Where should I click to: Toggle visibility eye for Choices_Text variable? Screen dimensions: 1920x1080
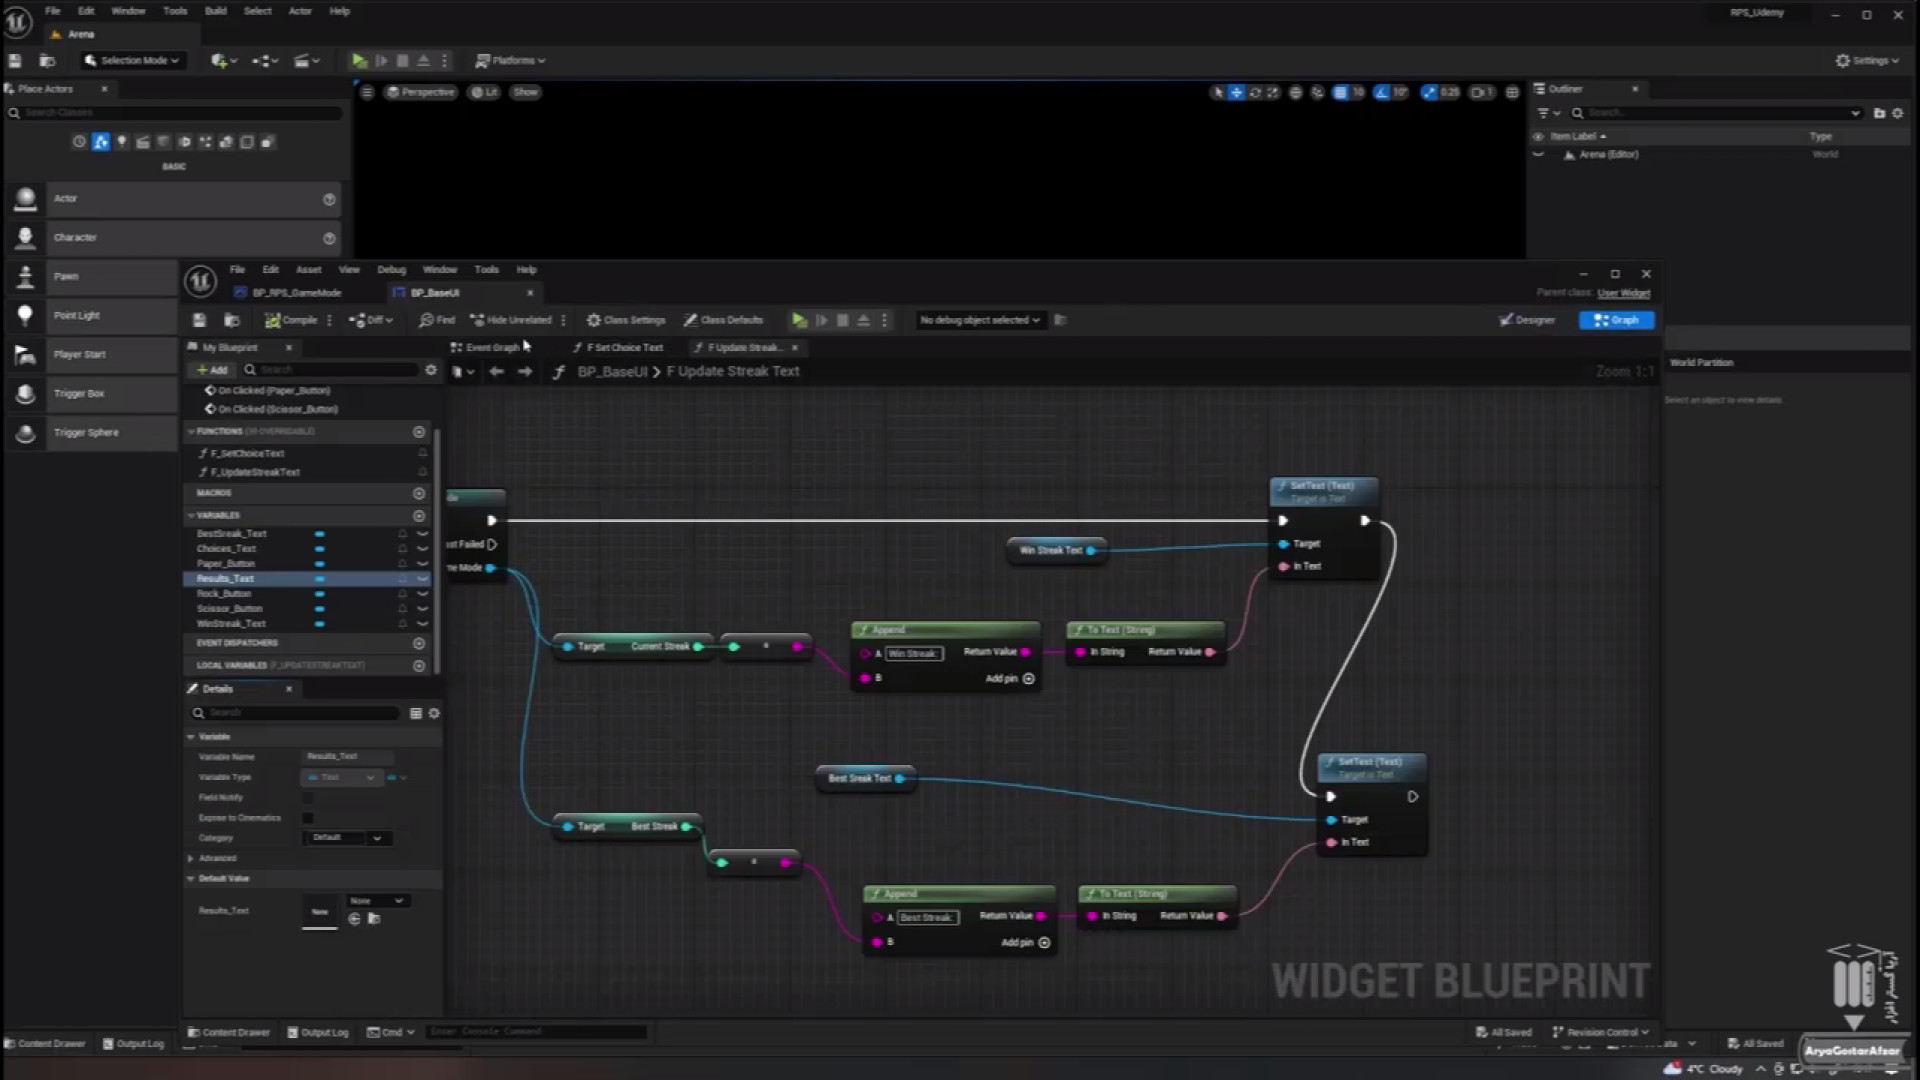click(x=423, y=549)
